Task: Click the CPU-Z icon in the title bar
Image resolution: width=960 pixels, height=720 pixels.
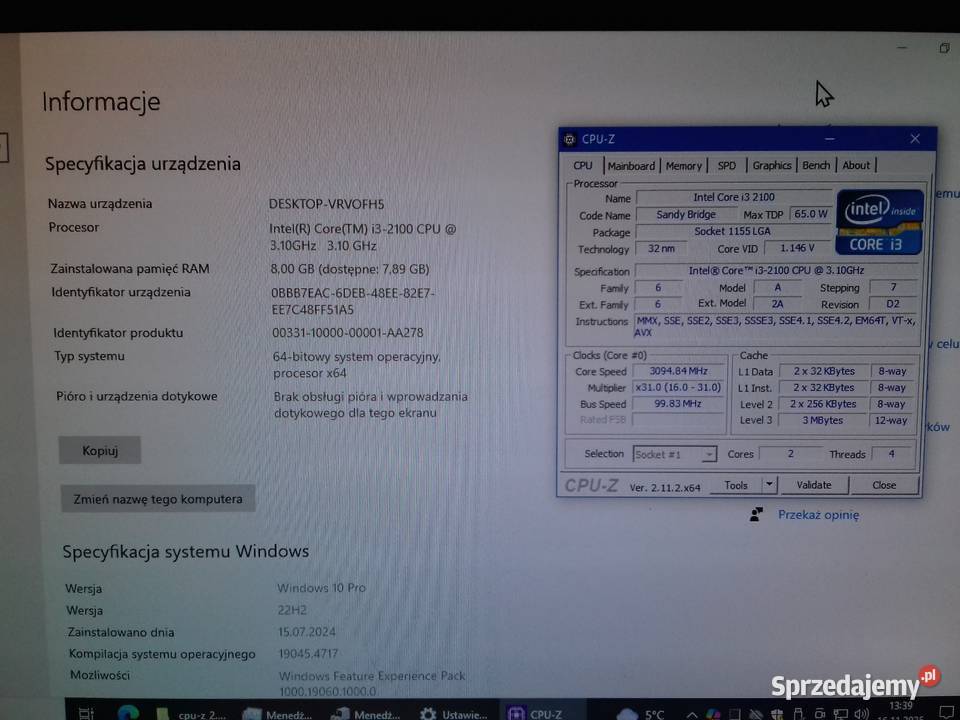Action: click(570, 139)
